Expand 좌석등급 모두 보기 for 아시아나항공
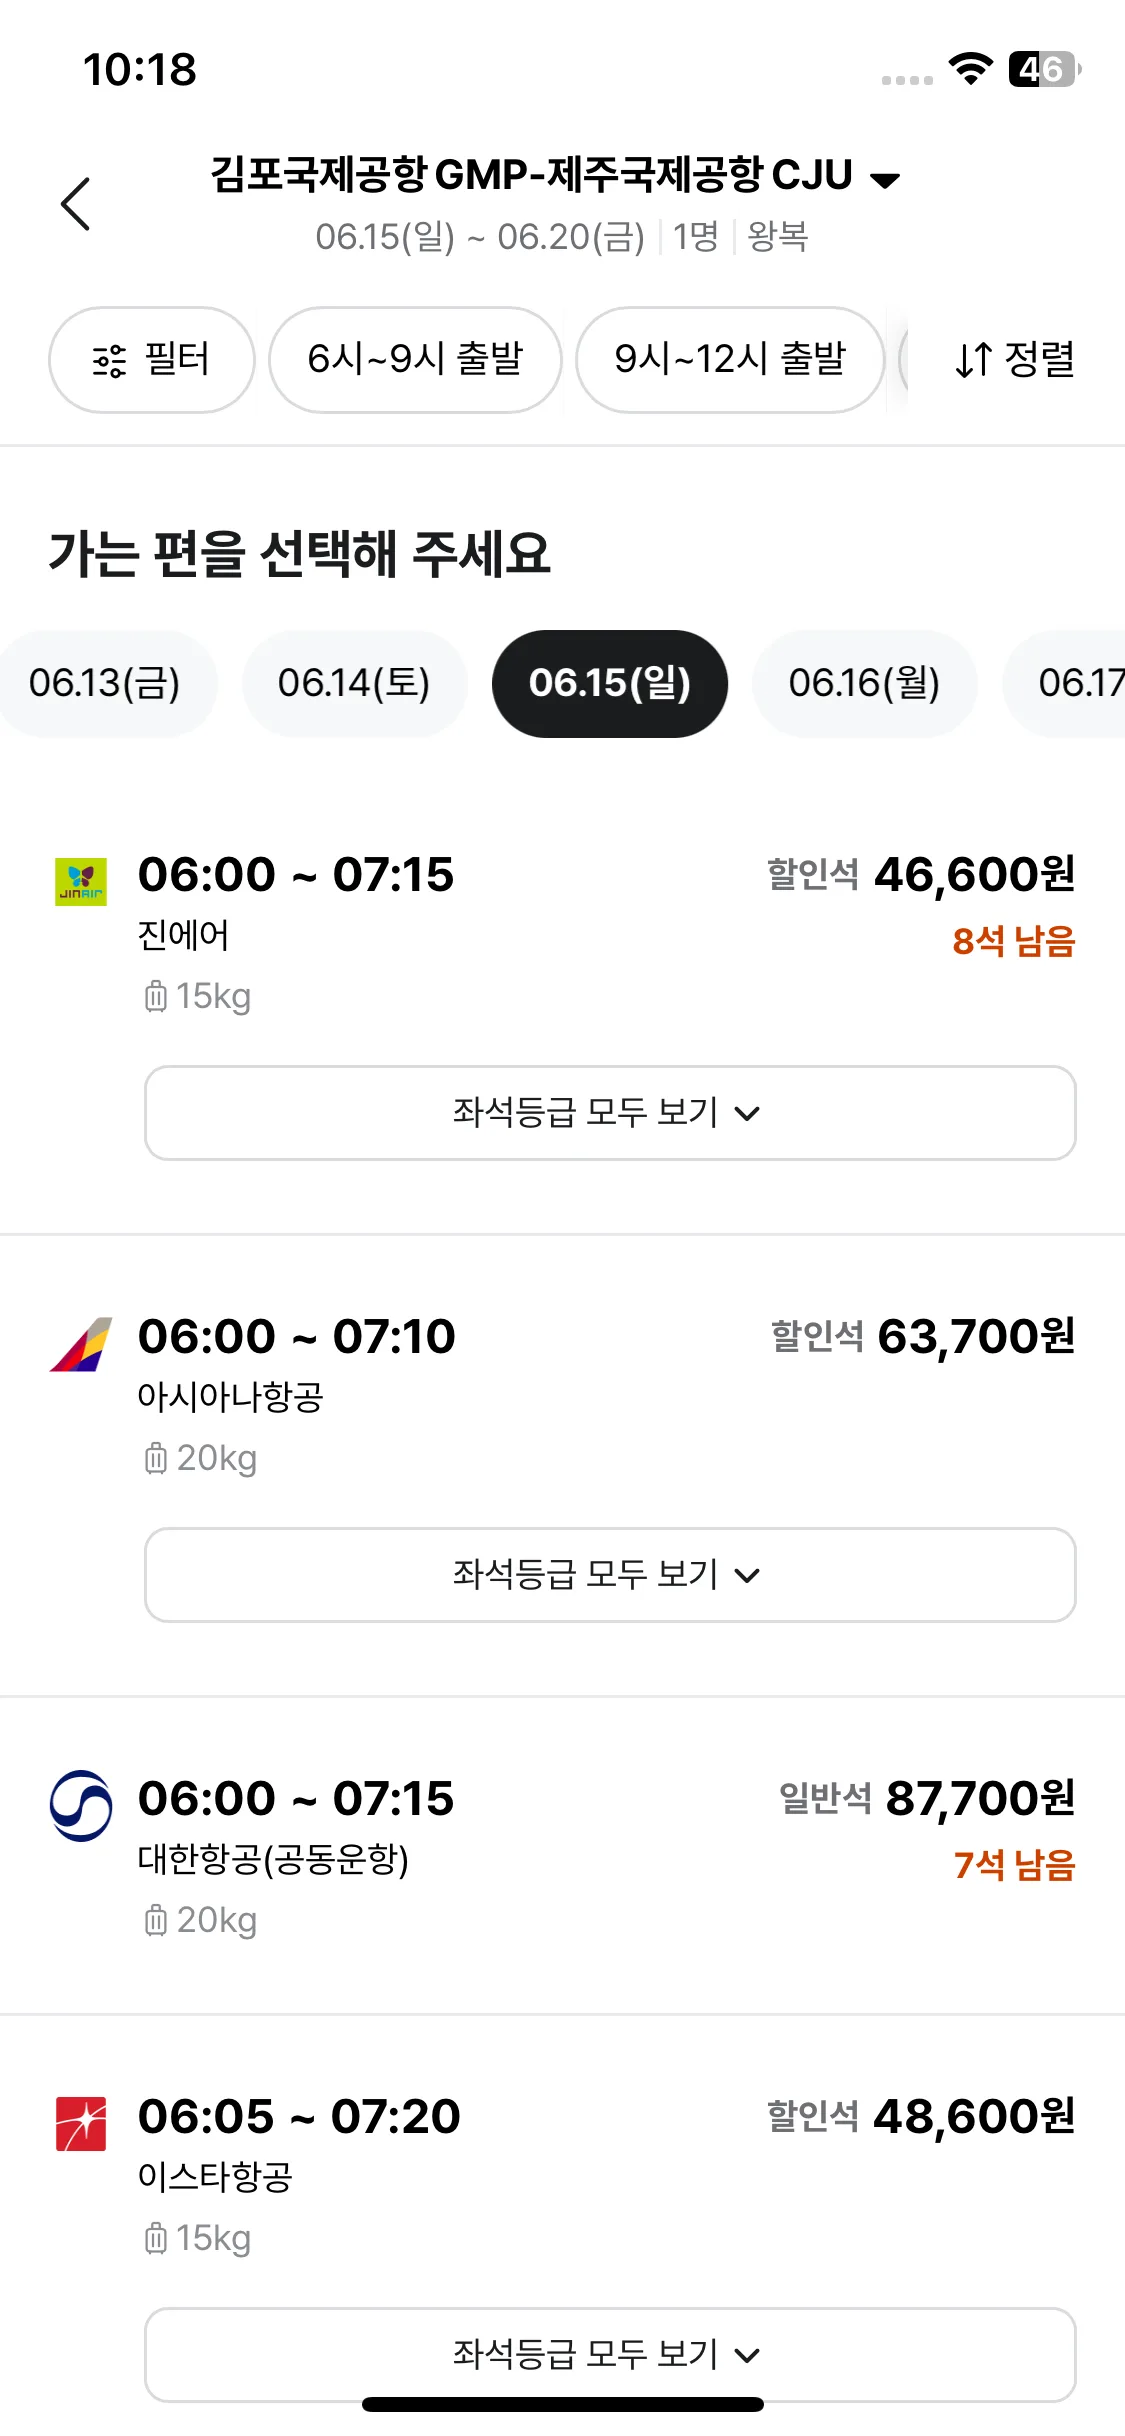The image size is (1125, 2436). point(610,1575)
